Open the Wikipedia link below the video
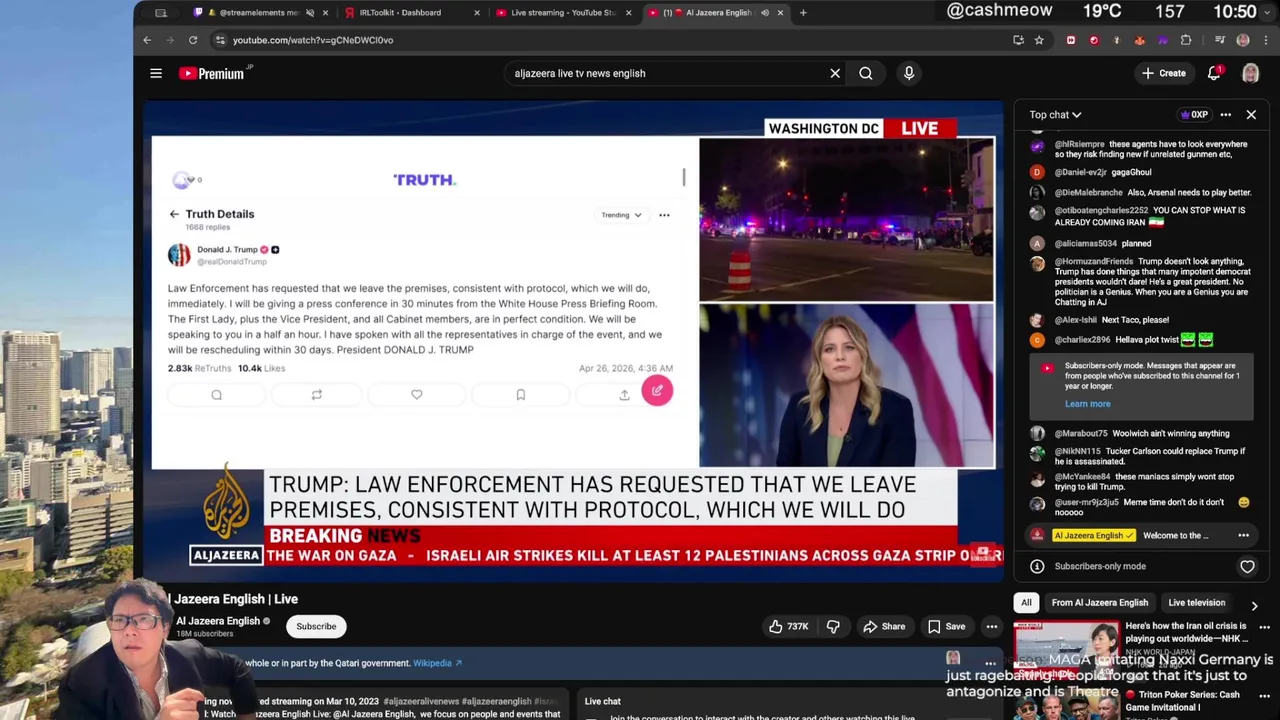The image size is (1280, 720). tap(437, 663)
